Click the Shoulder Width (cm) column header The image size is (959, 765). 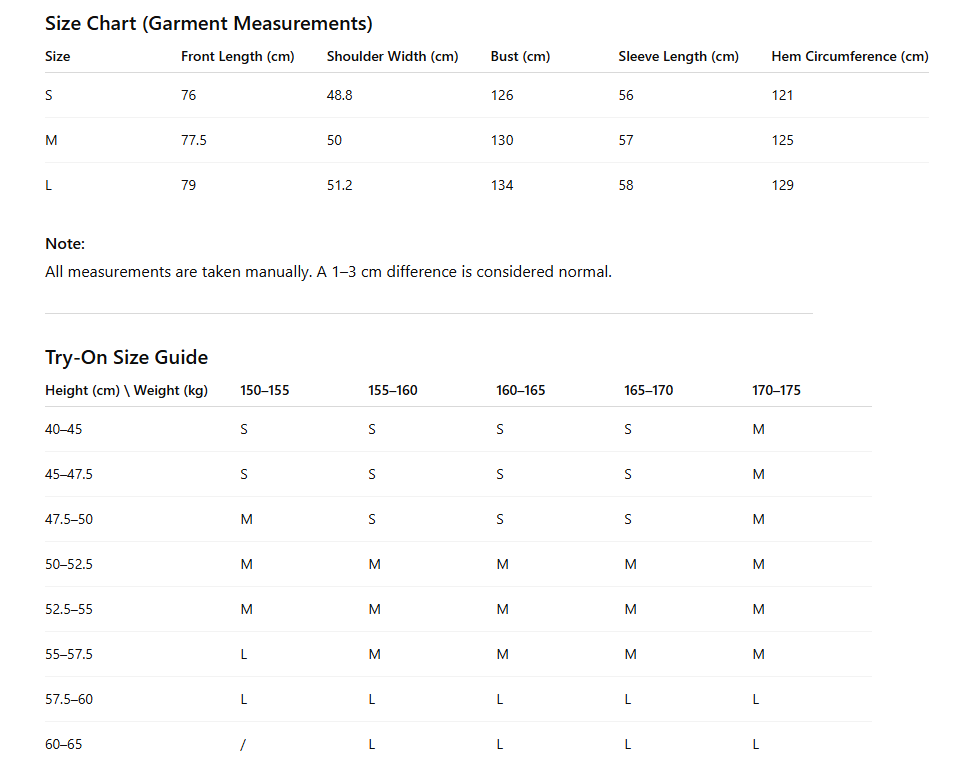tap(392, 56)
